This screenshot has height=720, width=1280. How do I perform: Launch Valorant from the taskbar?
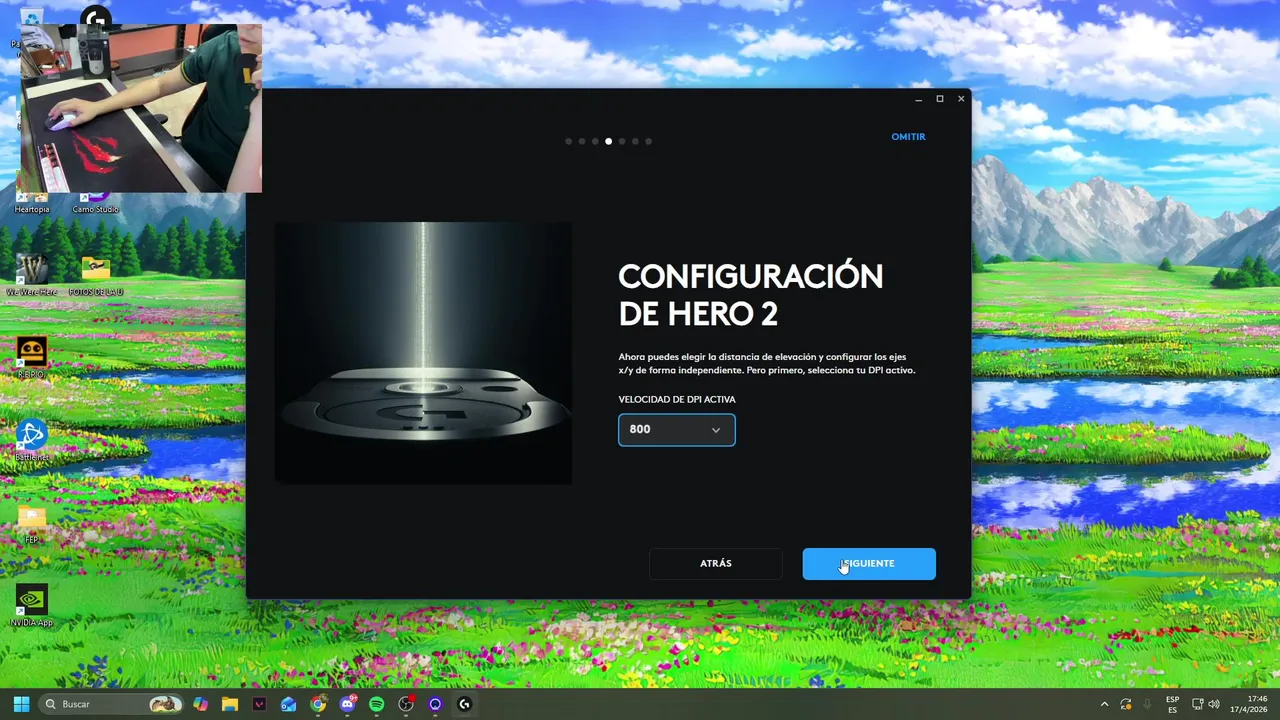click(259, 704)
